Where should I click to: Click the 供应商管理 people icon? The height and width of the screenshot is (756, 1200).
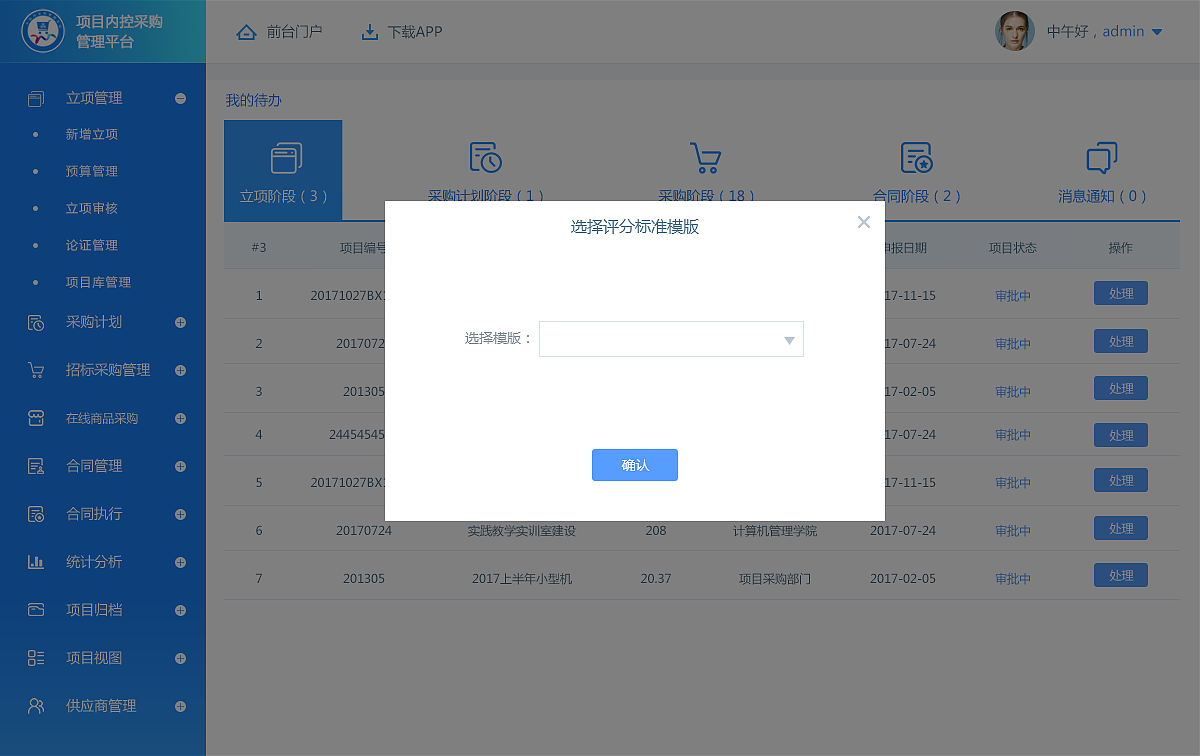33,705
